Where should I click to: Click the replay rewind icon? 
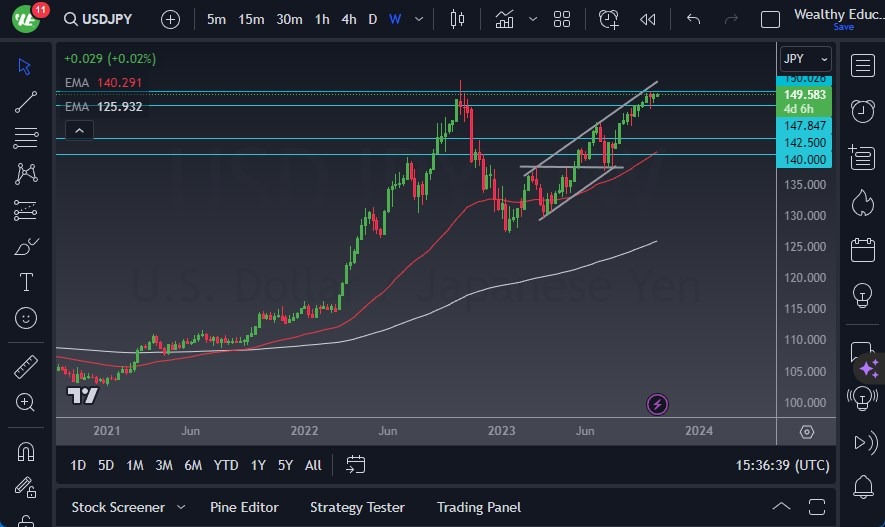click(648, 19)
